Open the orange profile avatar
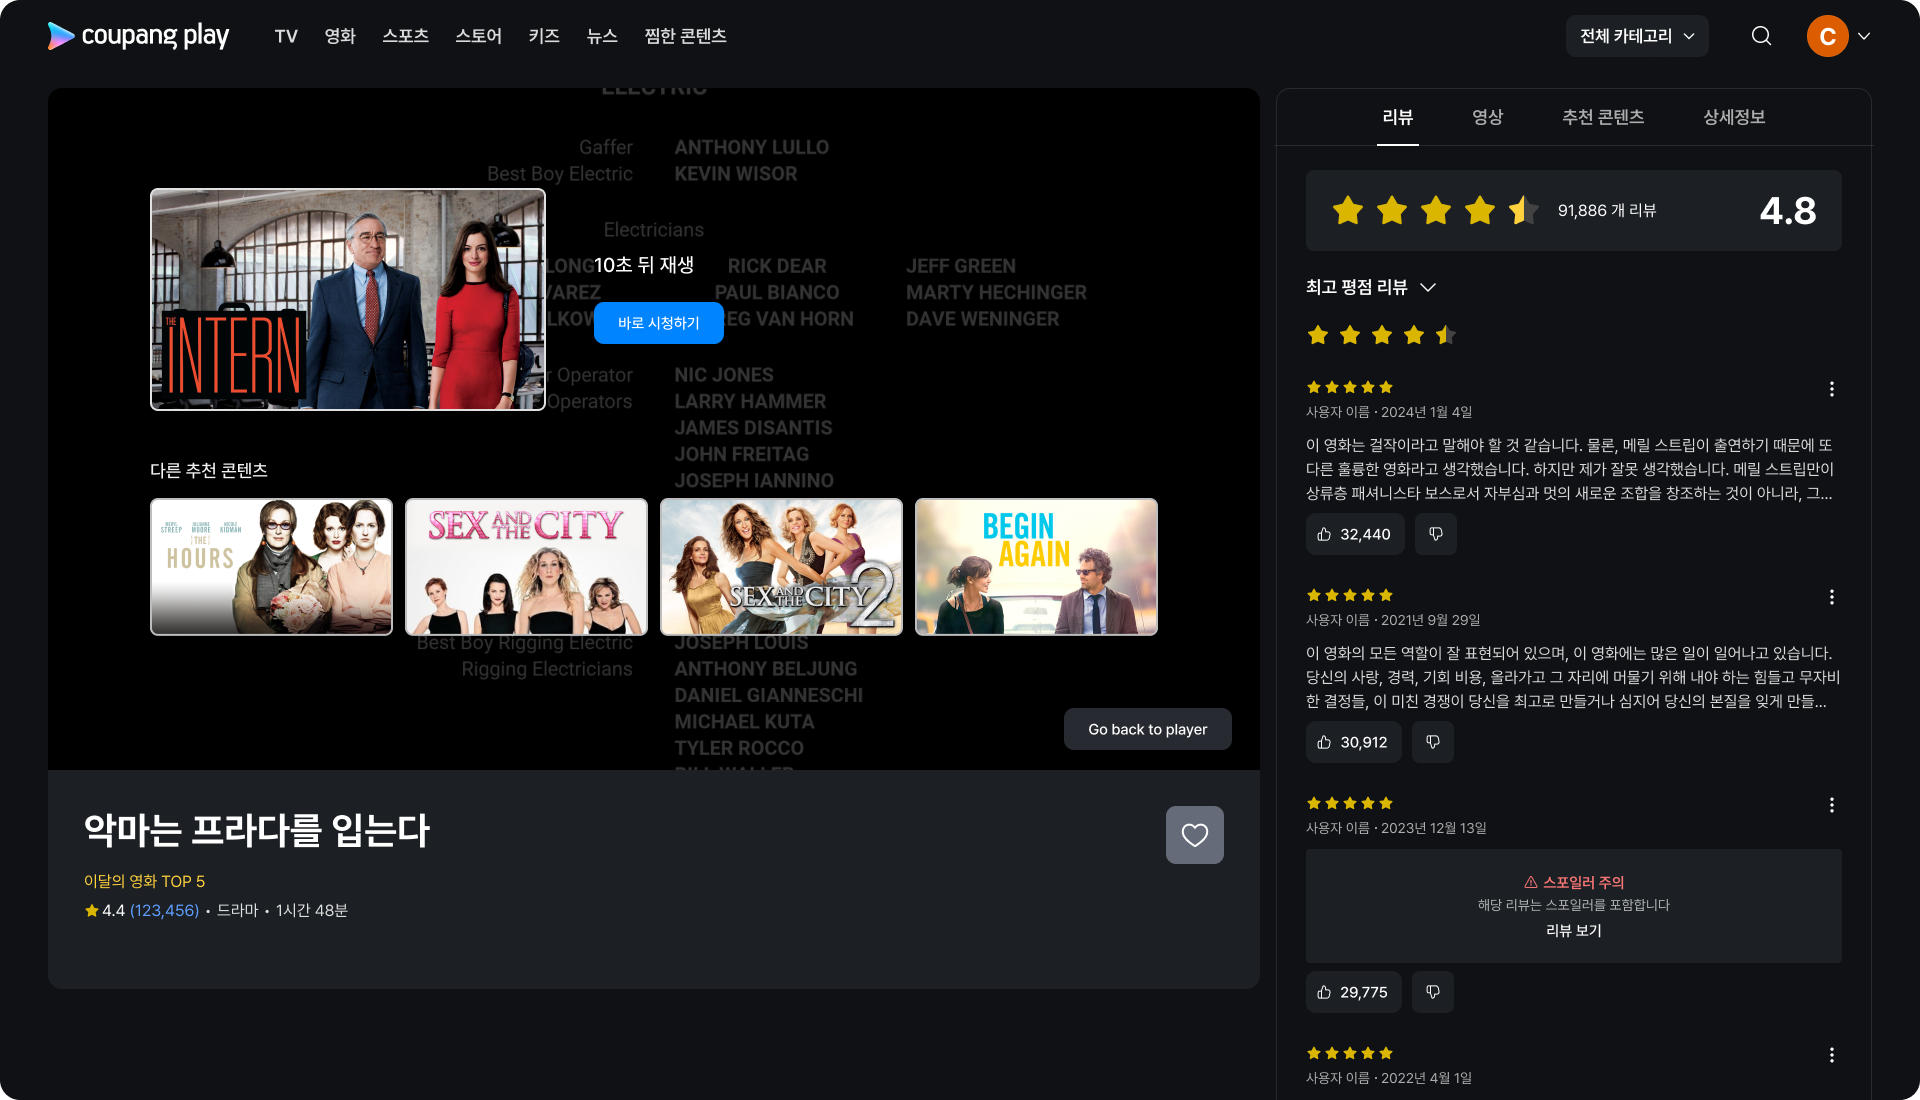Viewport: 1920px width, 1100px height. pos(1827,36)
